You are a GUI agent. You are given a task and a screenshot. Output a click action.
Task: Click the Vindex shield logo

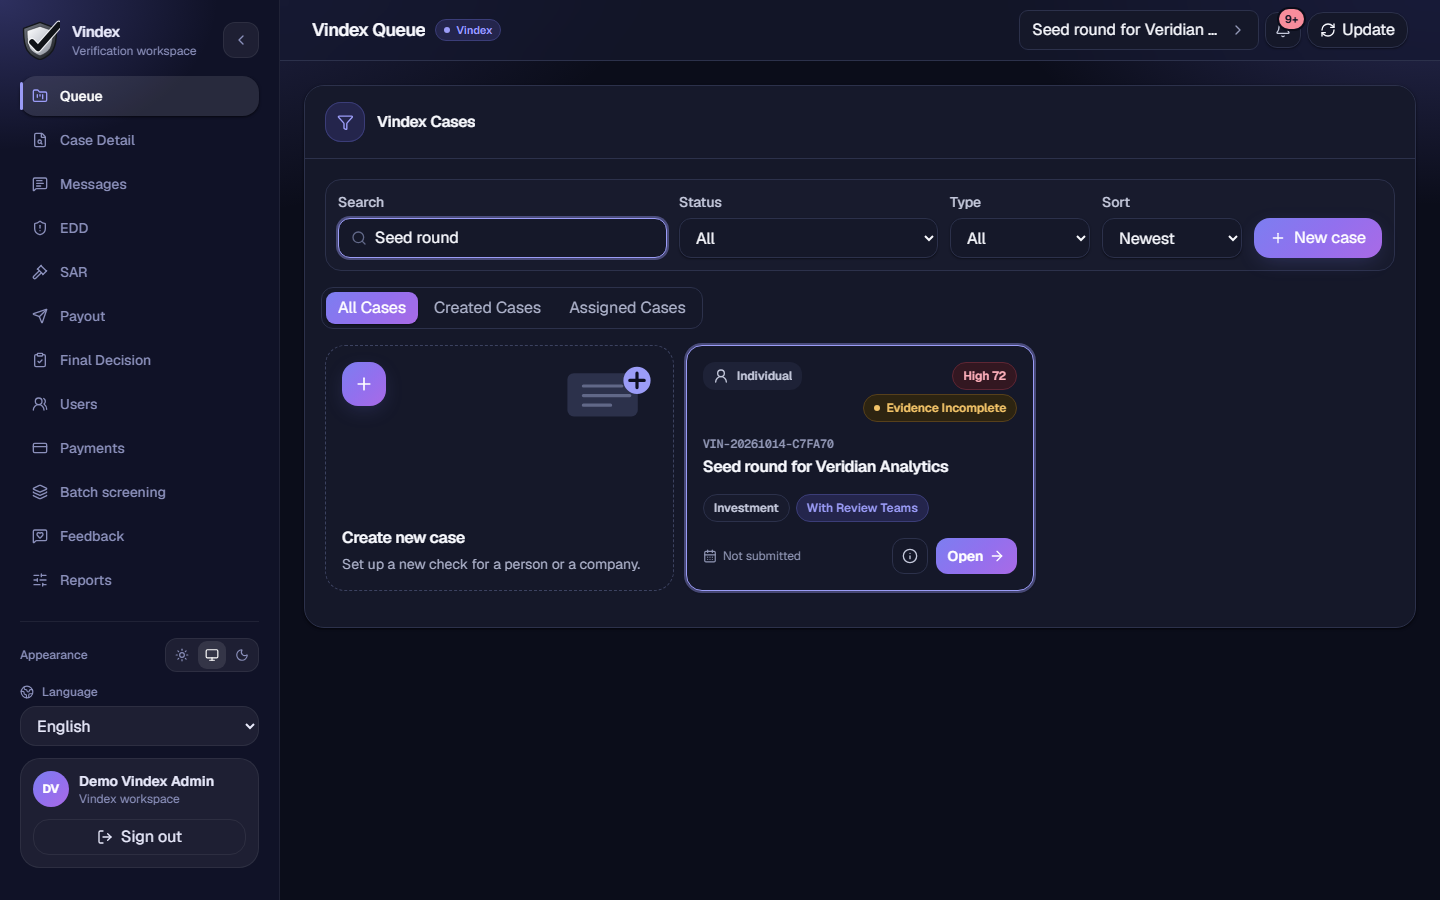click(x=42, y=40)
